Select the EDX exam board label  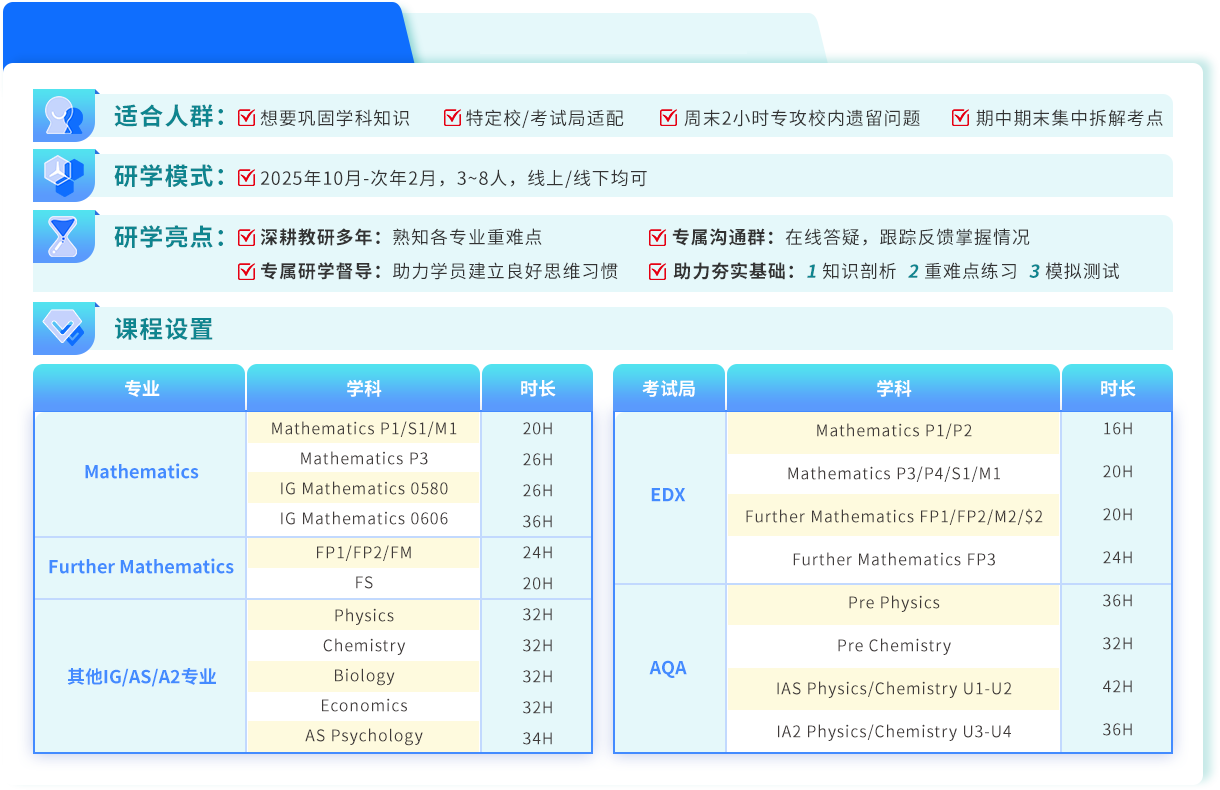coord(668,496)
